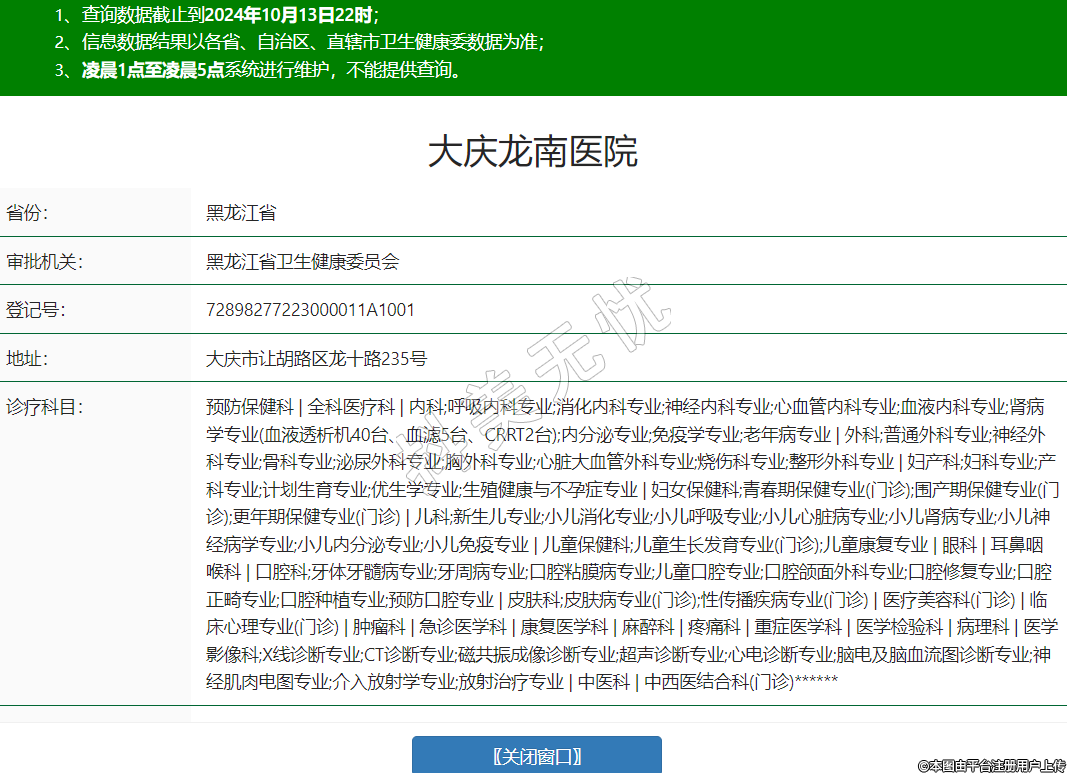Click the 康复医学科 department entry
Screen dimensions: 1067x773
(x=565, y=627)
